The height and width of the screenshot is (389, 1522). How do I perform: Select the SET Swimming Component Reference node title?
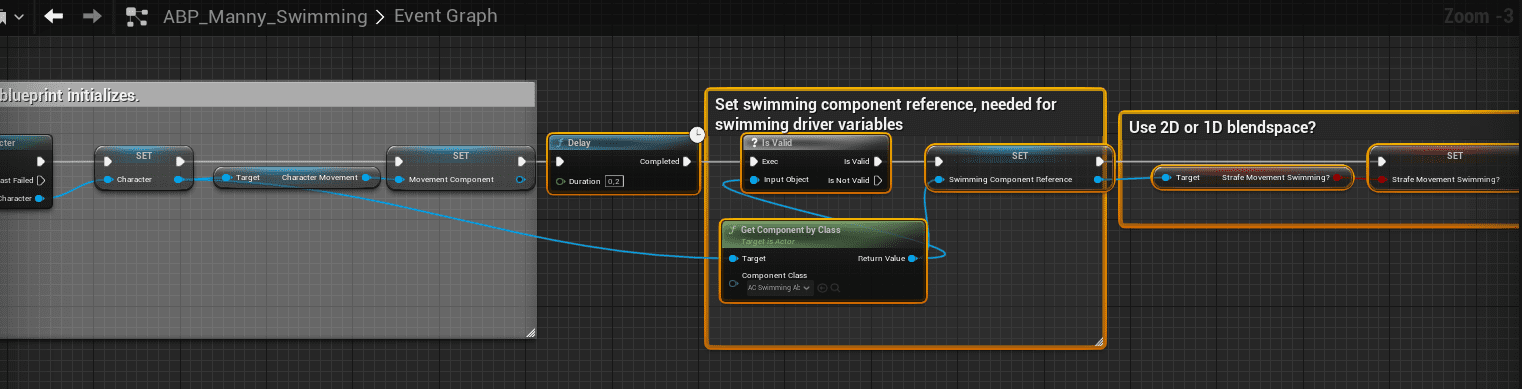(1019, 155)
